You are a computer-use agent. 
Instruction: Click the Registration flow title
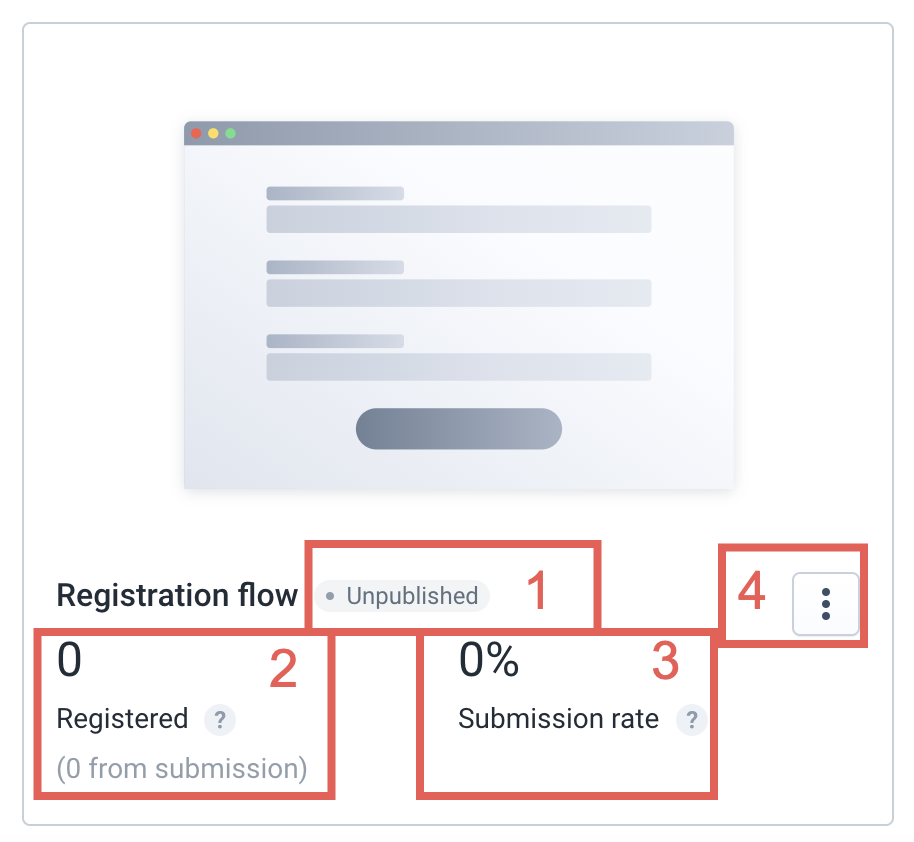pyautogui.click(x=177, y=595)
